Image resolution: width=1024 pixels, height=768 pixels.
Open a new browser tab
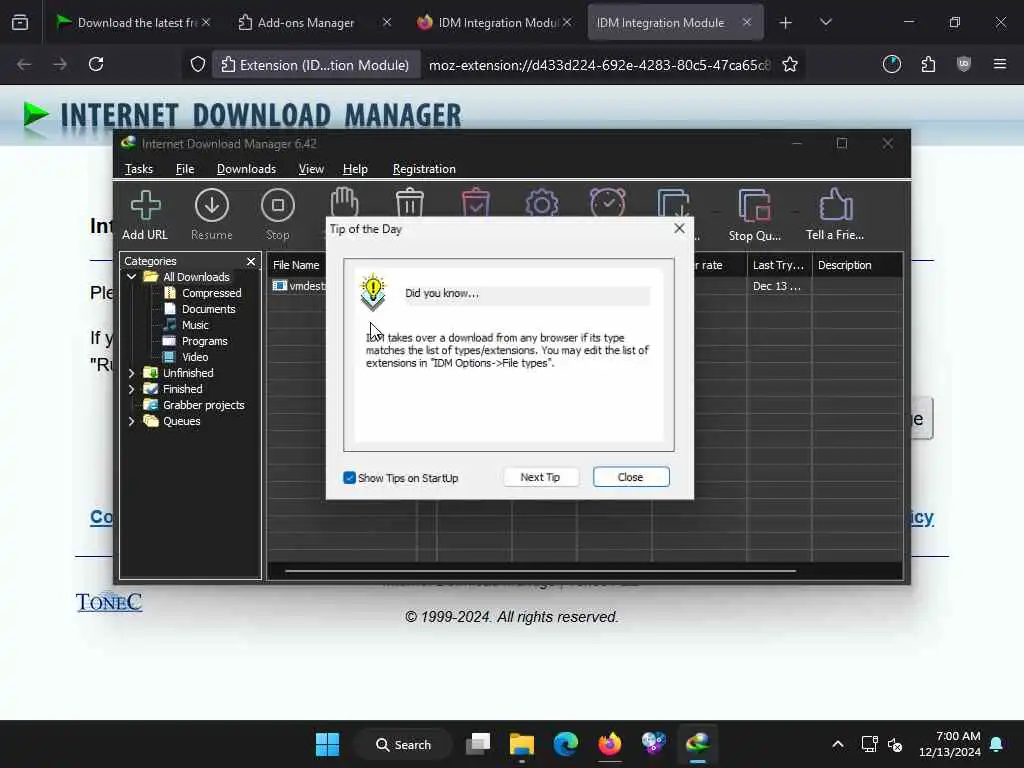(x=786, y=23)
